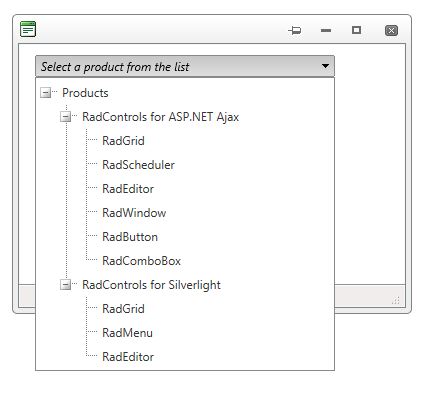Screen dimensions: 428x393
Task: Select the RadWindow item
Action: pos(134,213)
